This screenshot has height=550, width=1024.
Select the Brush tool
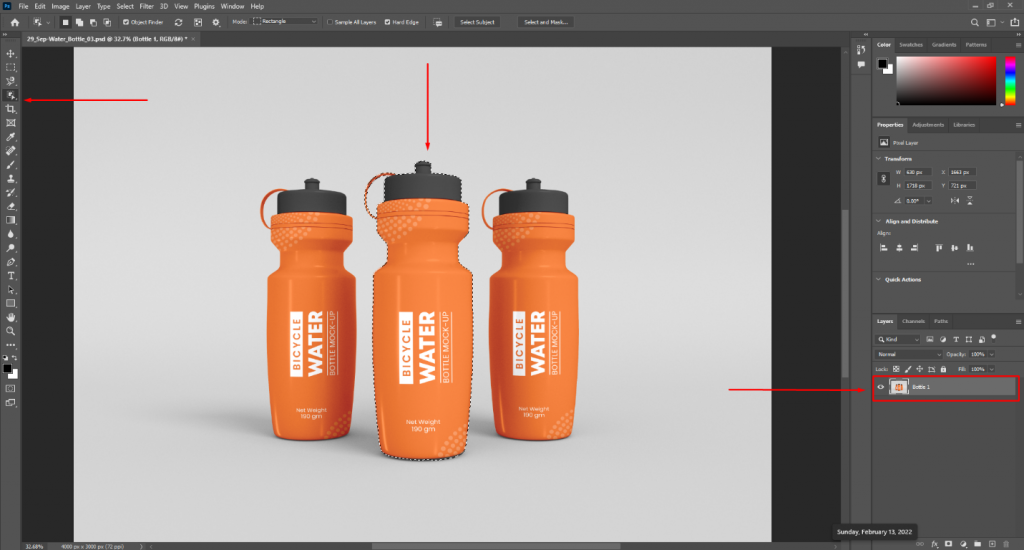11,165
